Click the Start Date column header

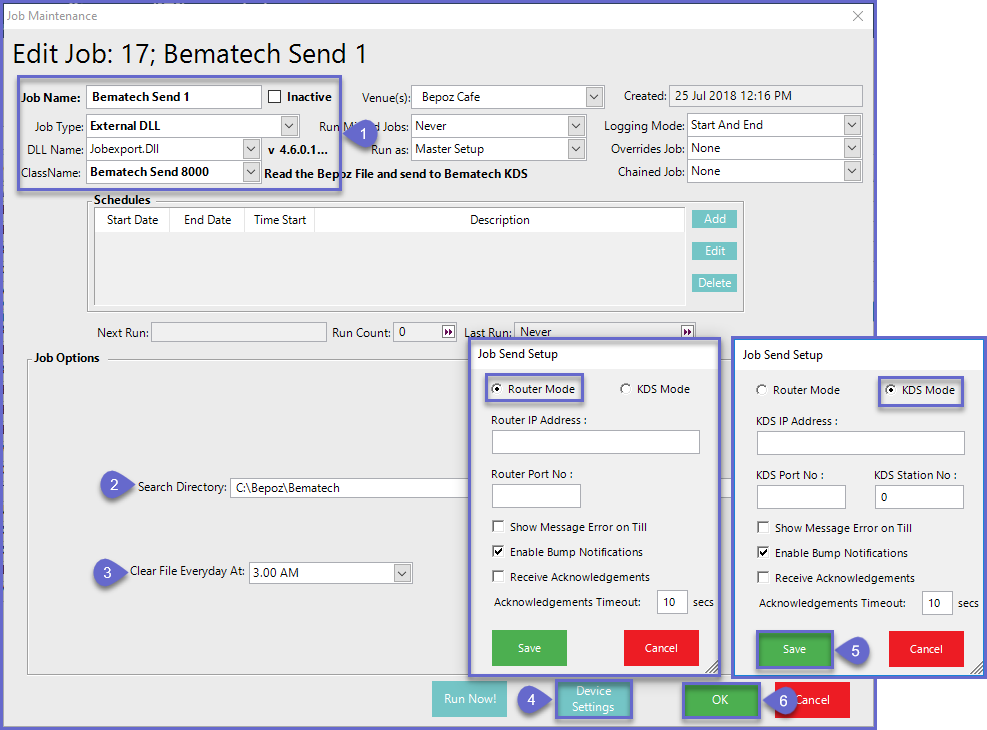click(x=132, y=220)
